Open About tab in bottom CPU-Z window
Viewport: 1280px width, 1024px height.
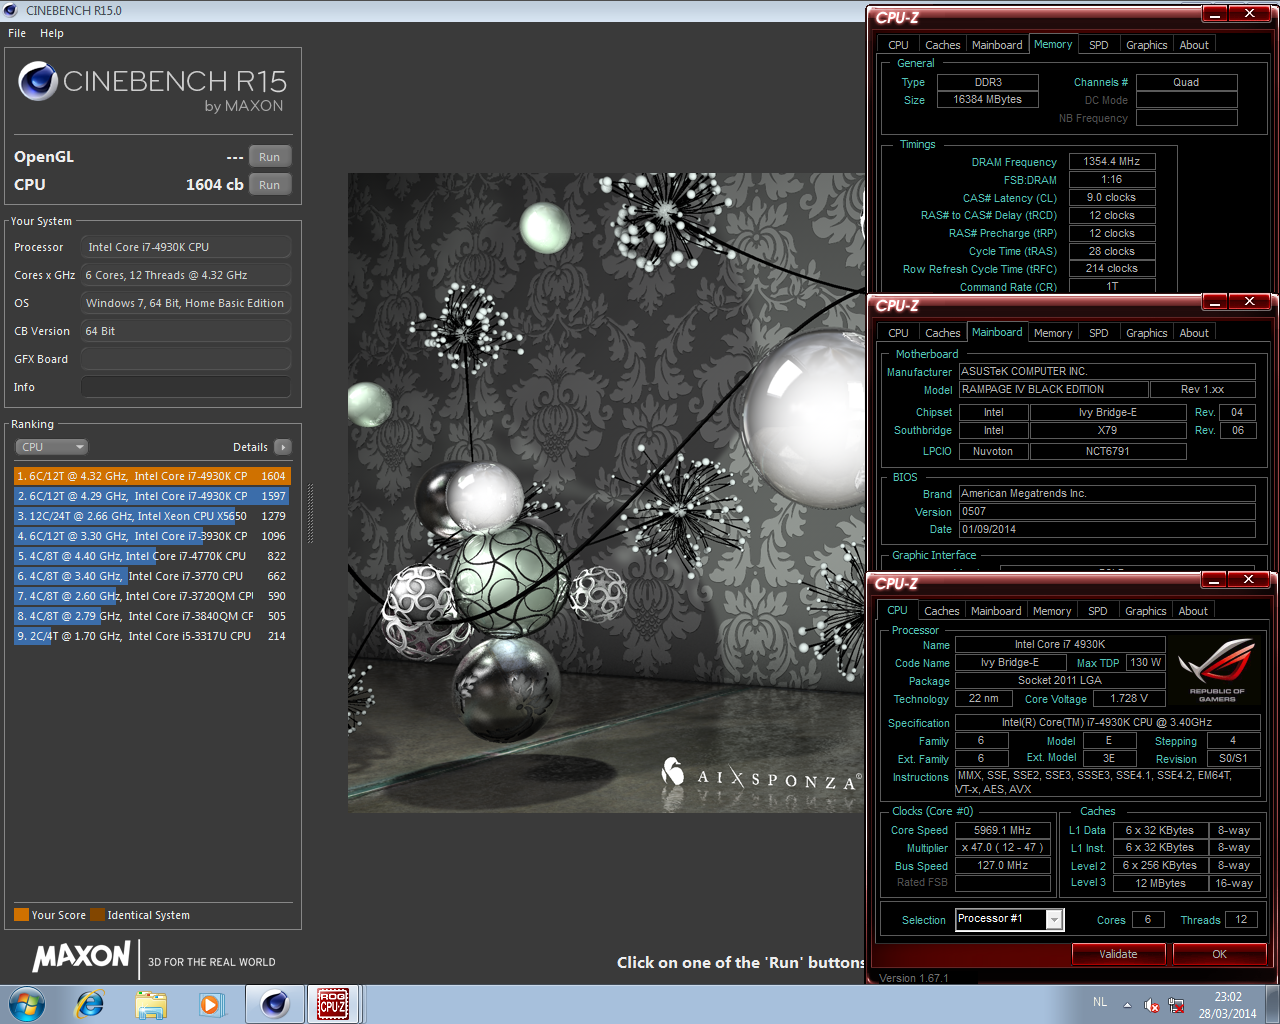[1193, 611]
